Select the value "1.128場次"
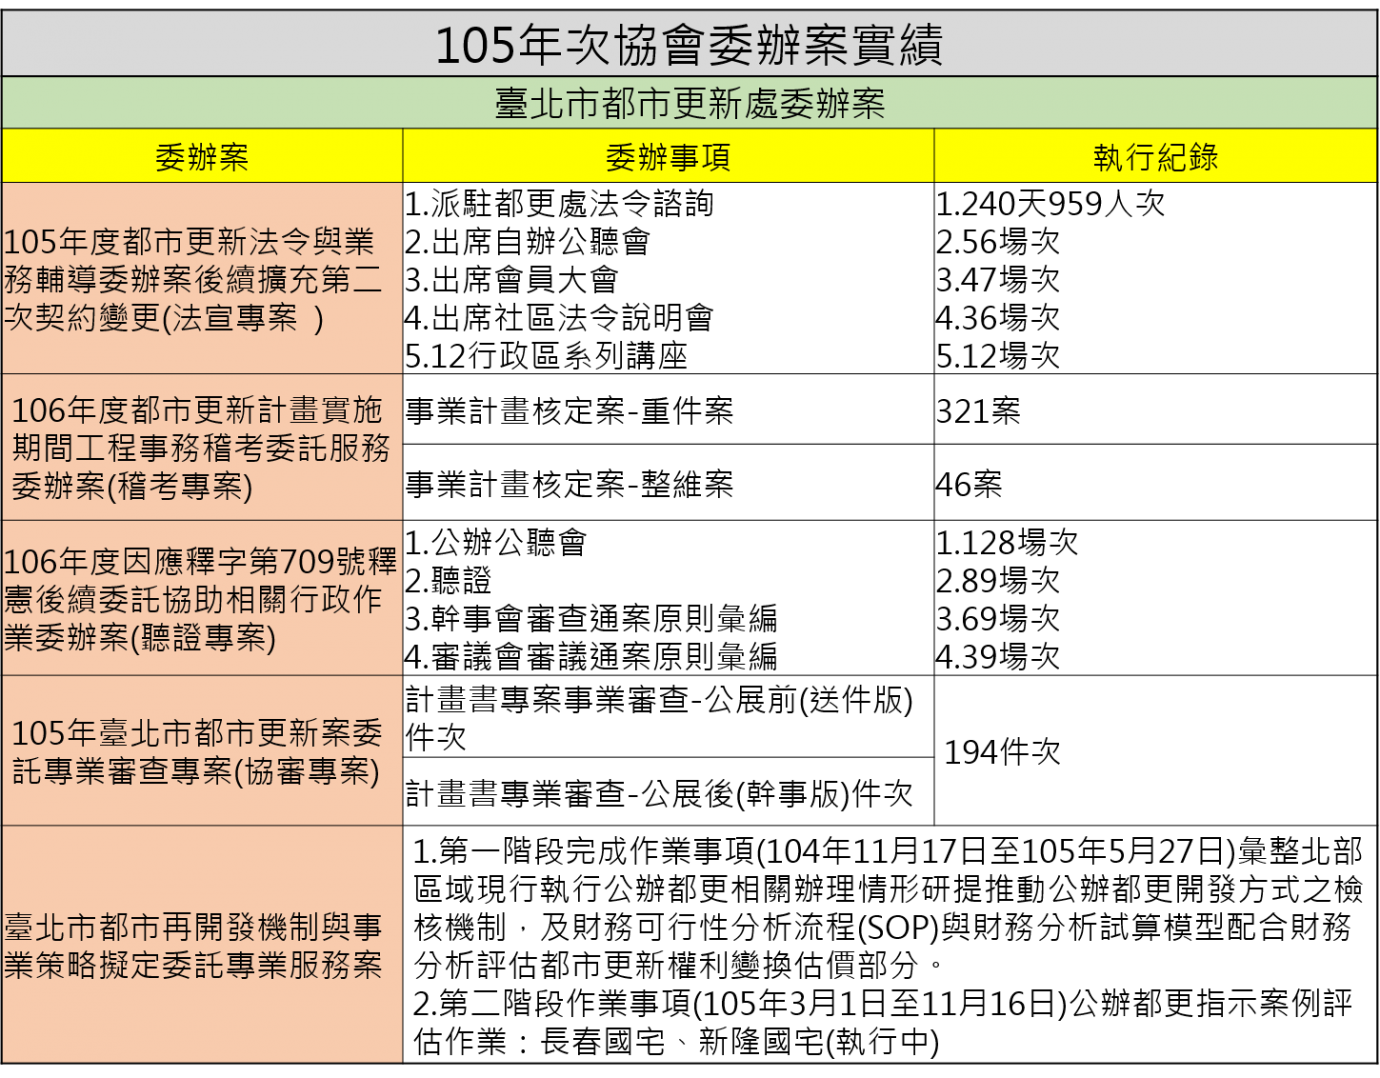 1007,543
